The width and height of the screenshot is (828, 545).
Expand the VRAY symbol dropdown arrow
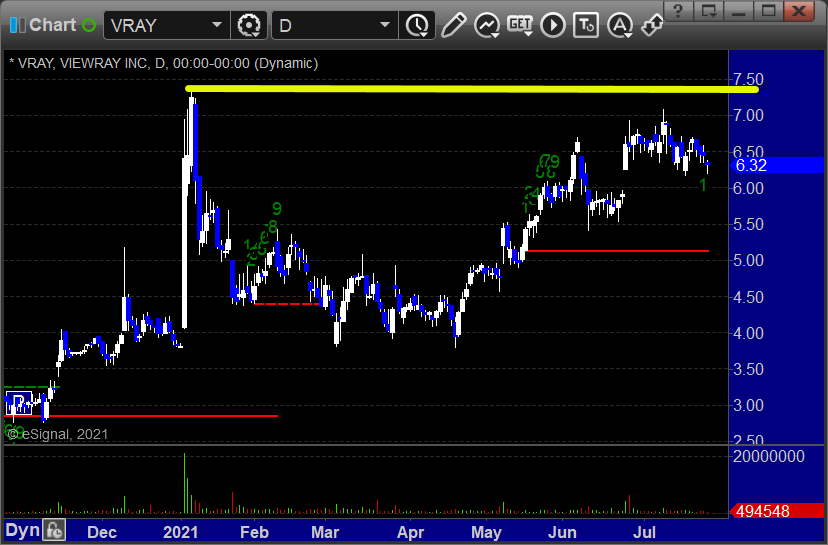[x=217, y=25]
